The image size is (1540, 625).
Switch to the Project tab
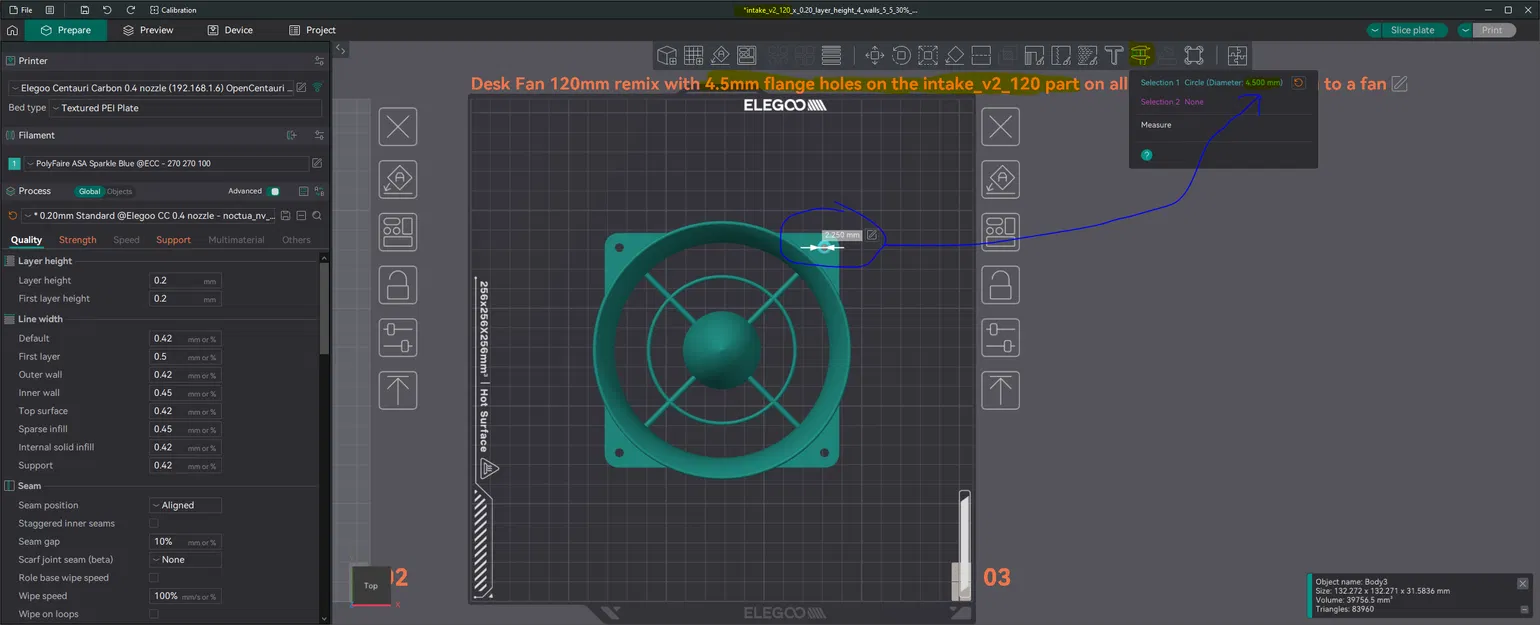pos(312,30)
